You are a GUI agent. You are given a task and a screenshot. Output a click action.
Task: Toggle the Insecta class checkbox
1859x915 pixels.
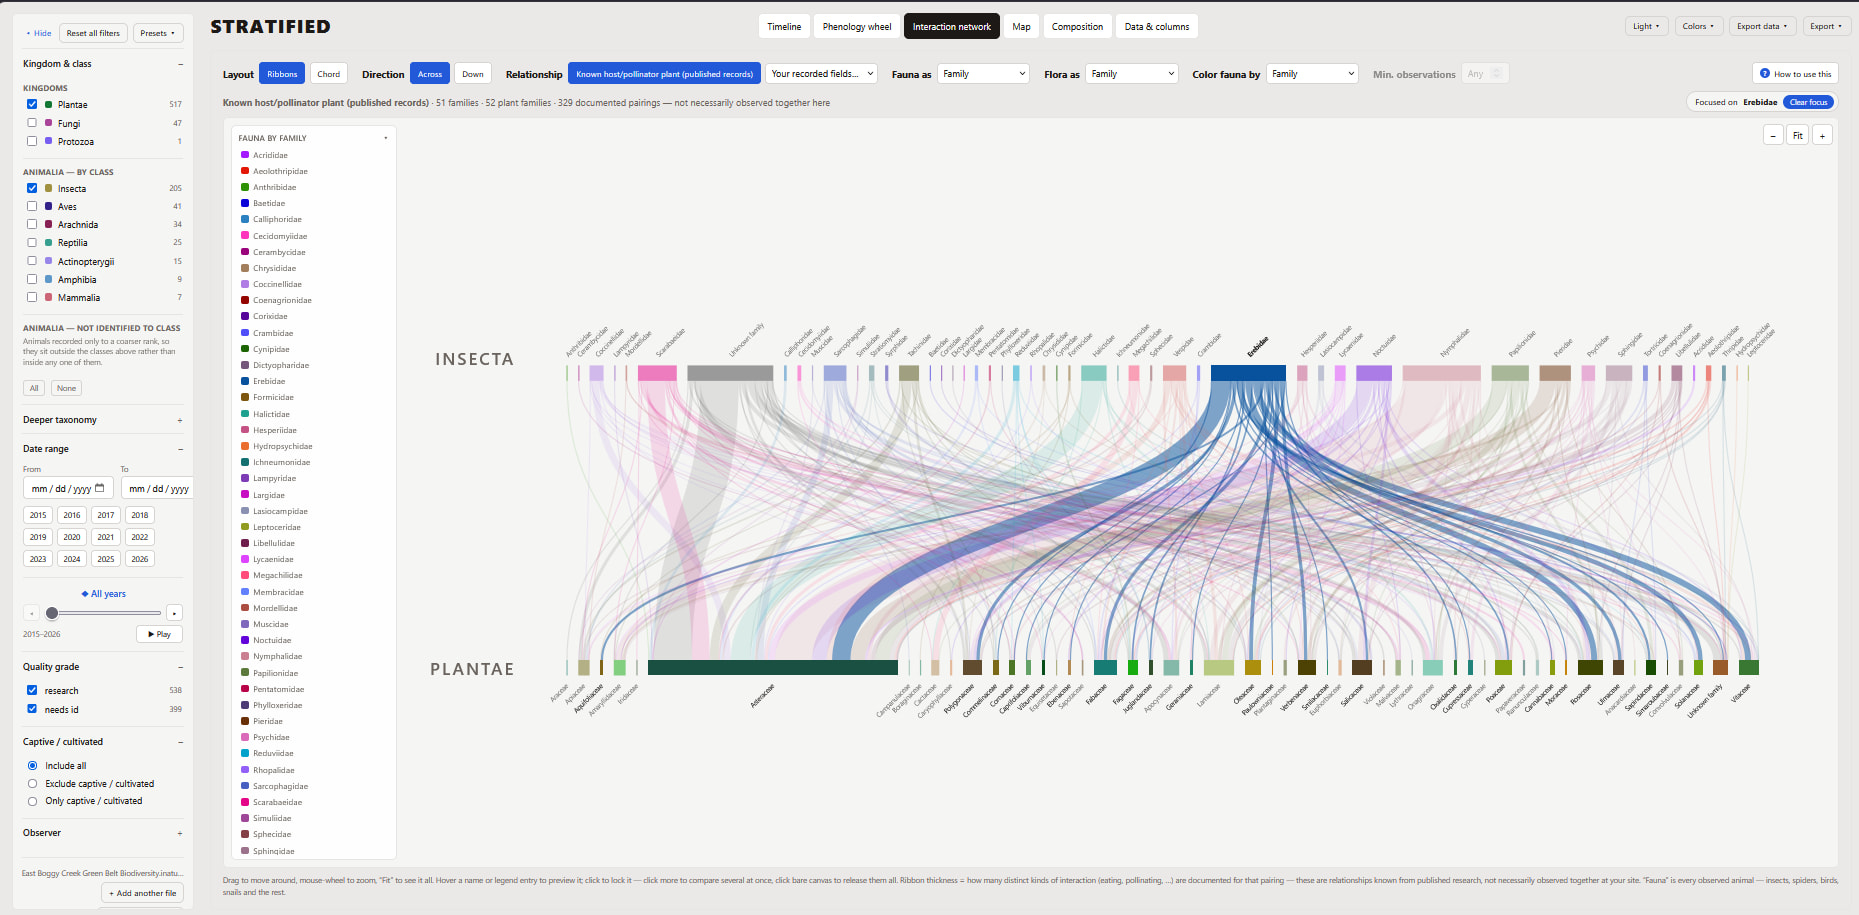(x=32, y=188)
